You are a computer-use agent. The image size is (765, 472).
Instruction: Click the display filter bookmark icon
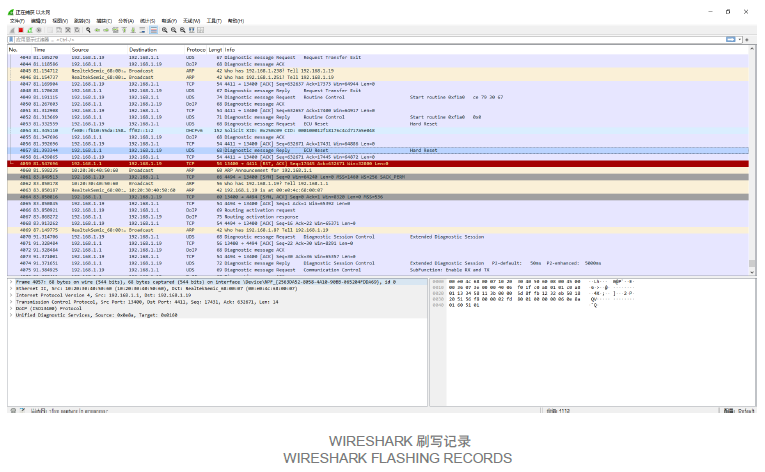pos(11,40)
